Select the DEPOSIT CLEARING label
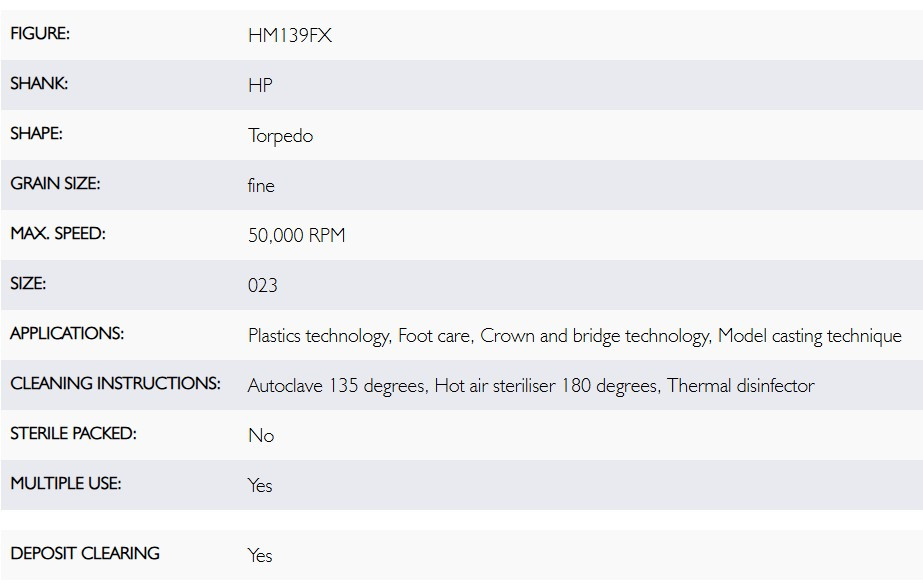The height and width of the screenshot is (586, 923). tap(85, 554)
